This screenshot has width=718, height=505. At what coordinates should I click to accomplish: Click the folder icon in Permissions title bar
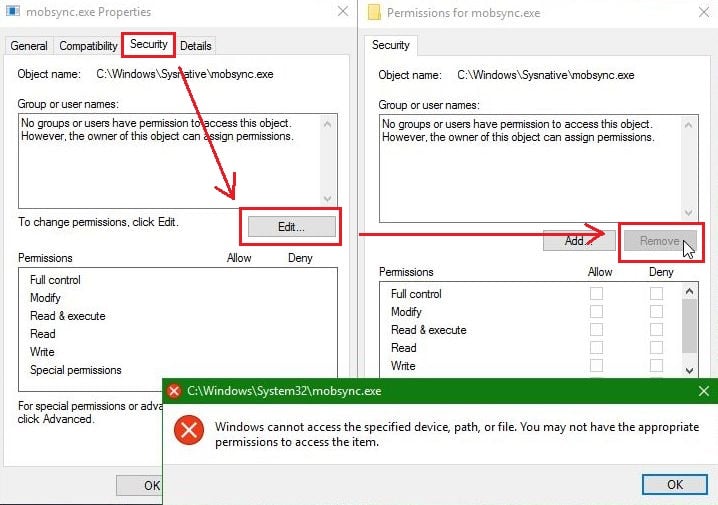click(x=374, y=12)
